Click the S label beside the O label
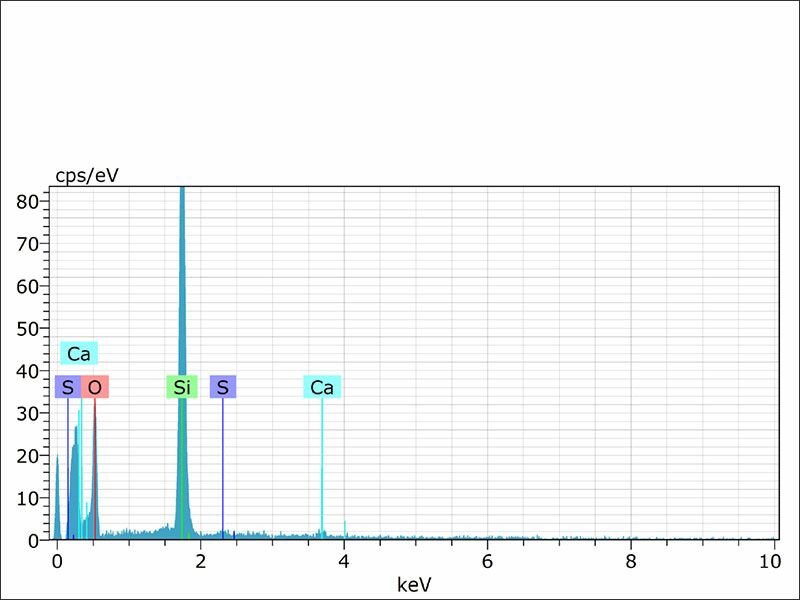800x600 pixels. [x=68, y=387]
